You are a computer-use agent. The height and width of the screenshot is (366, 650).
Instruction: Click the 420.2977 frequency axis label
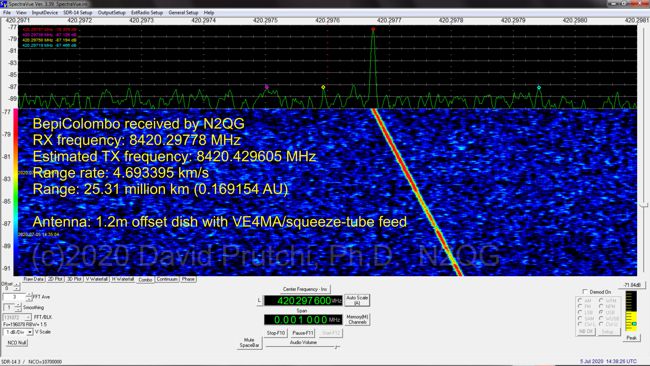click(389, 20)
